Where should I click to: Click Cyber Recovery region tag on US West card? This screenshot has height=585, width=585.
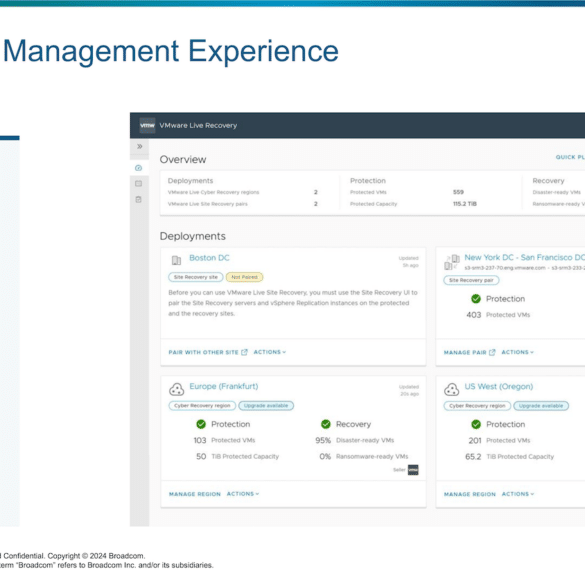(x=477, y=406)
